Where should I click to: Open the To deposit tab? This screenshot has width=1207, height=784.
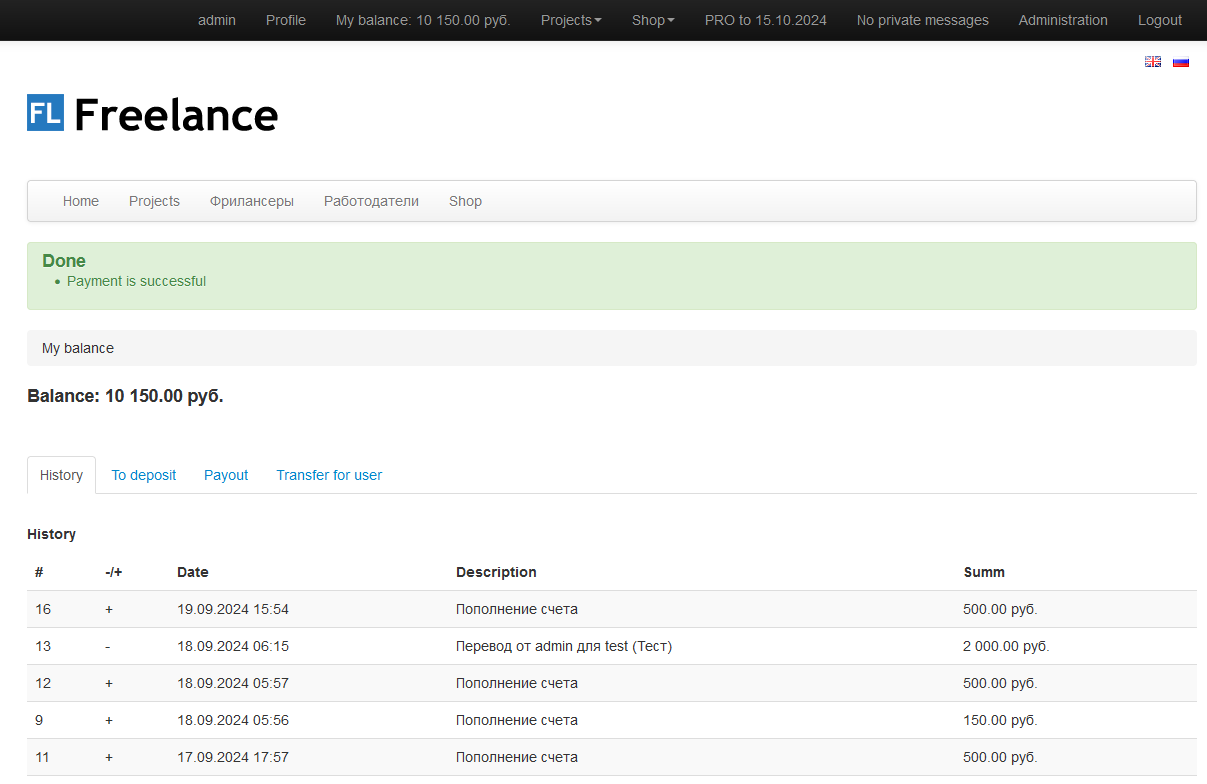(x=144, y=475)
